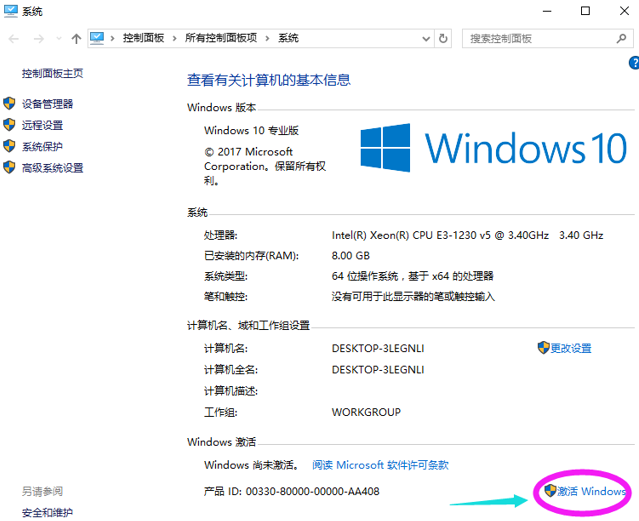The width and height of the screenshot is (639, 521).
Task: Open address bar history dropdown arrow
Action: click(424, 38)
